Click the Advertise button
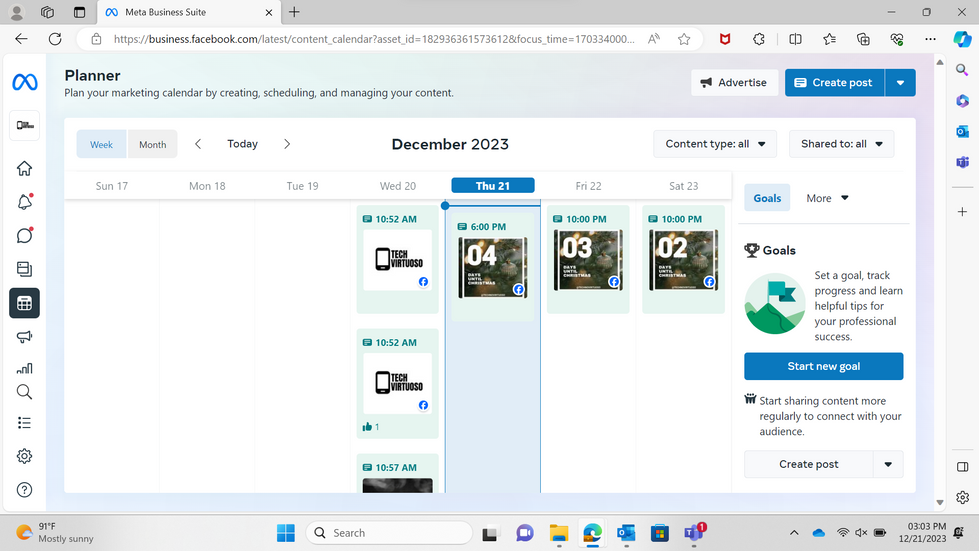Image resolution: width=979 pixels, height=551 pixels. click(734, 82)
